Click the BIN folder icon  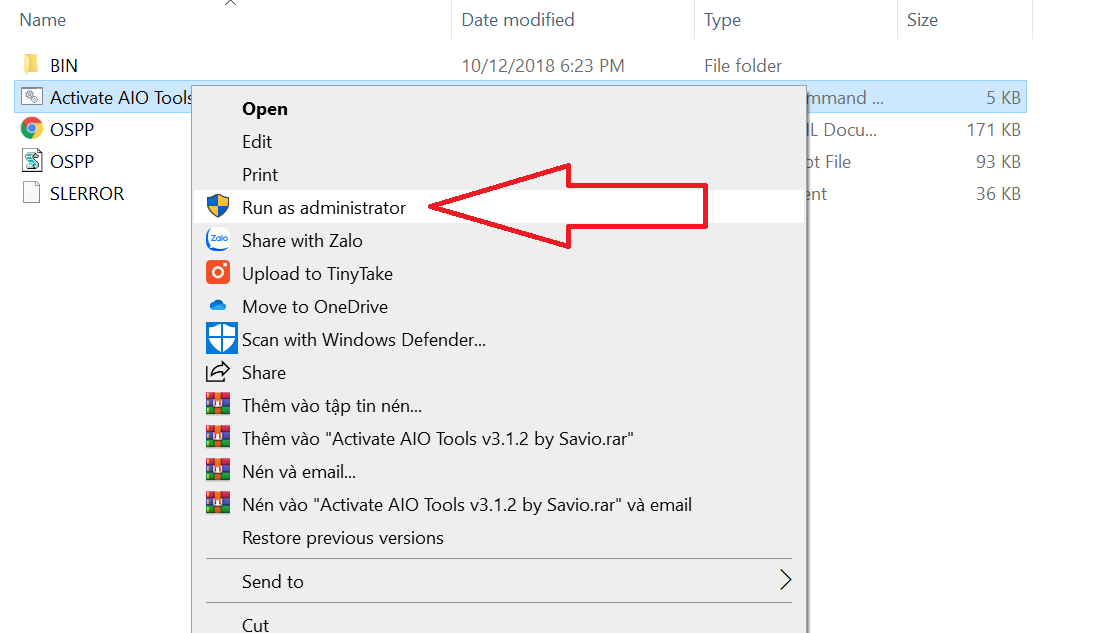[x=31, y=64]
